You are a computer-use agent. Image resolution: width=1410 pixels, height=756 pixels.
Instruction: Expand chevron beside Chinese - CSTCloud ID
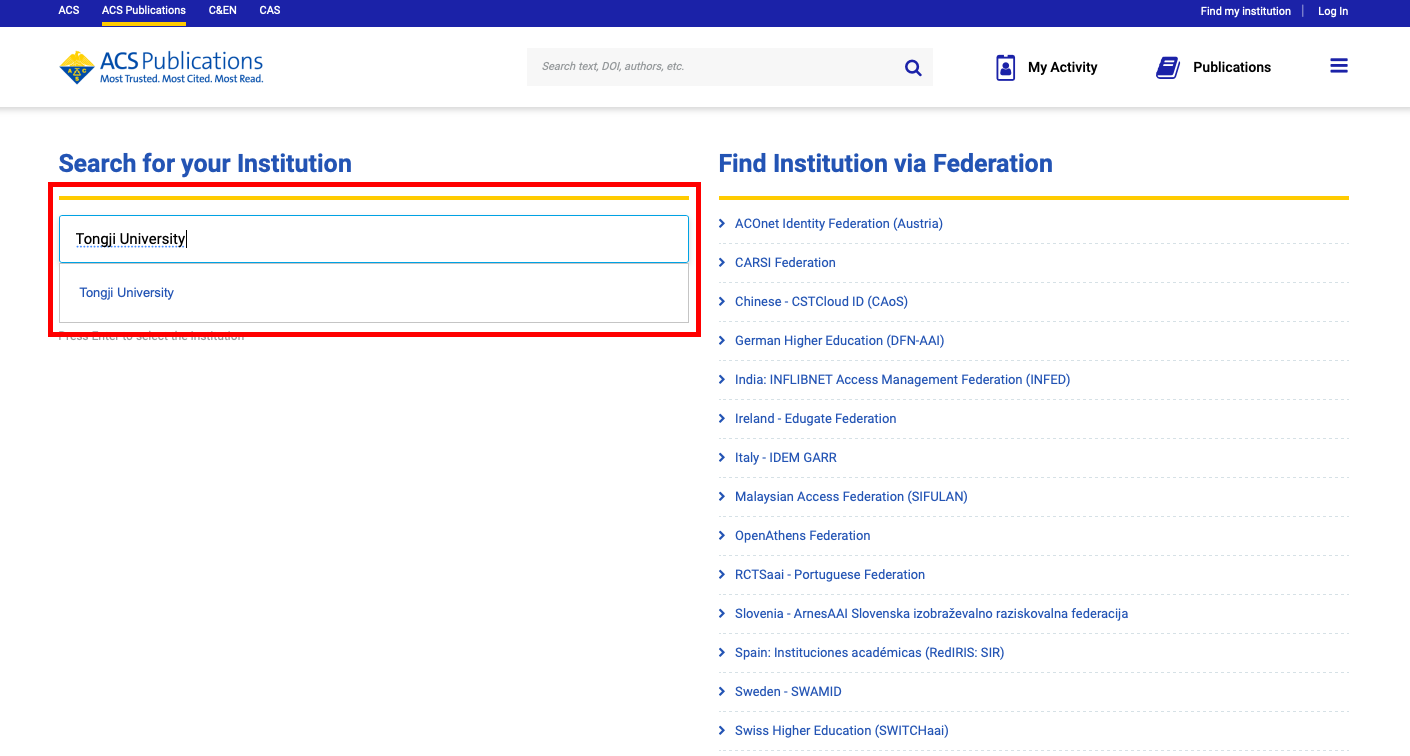point(722,301)
